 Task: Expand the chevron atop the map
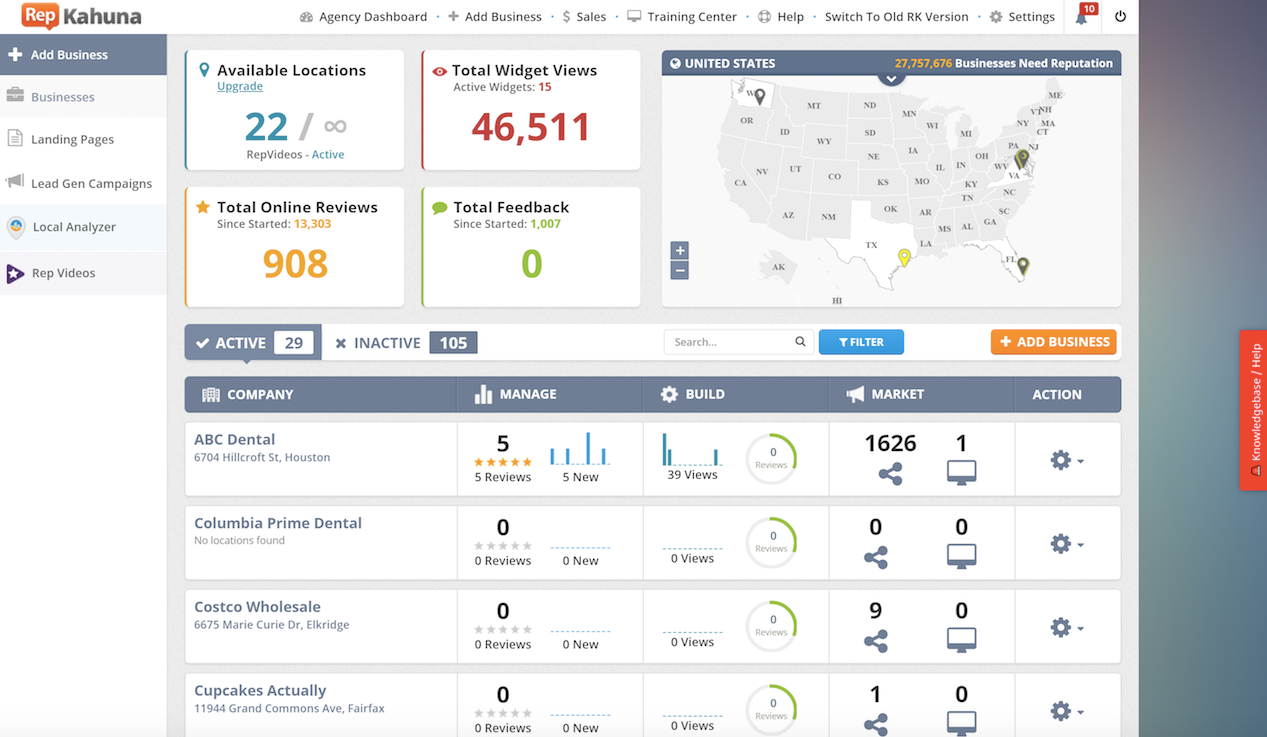(891, 78)
